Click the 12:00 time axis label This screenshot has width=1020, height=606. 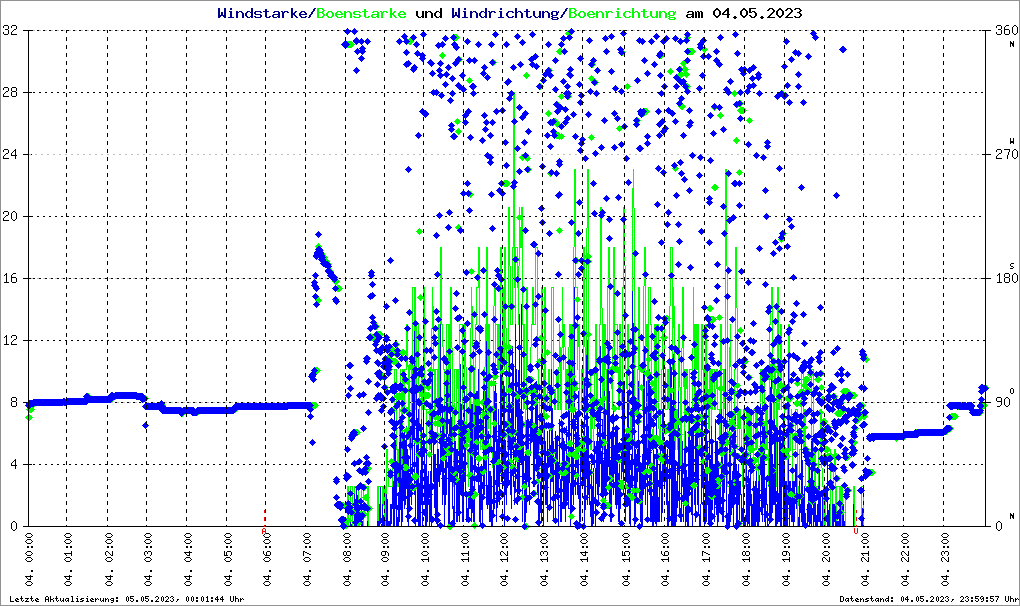(x=506, y=560)
